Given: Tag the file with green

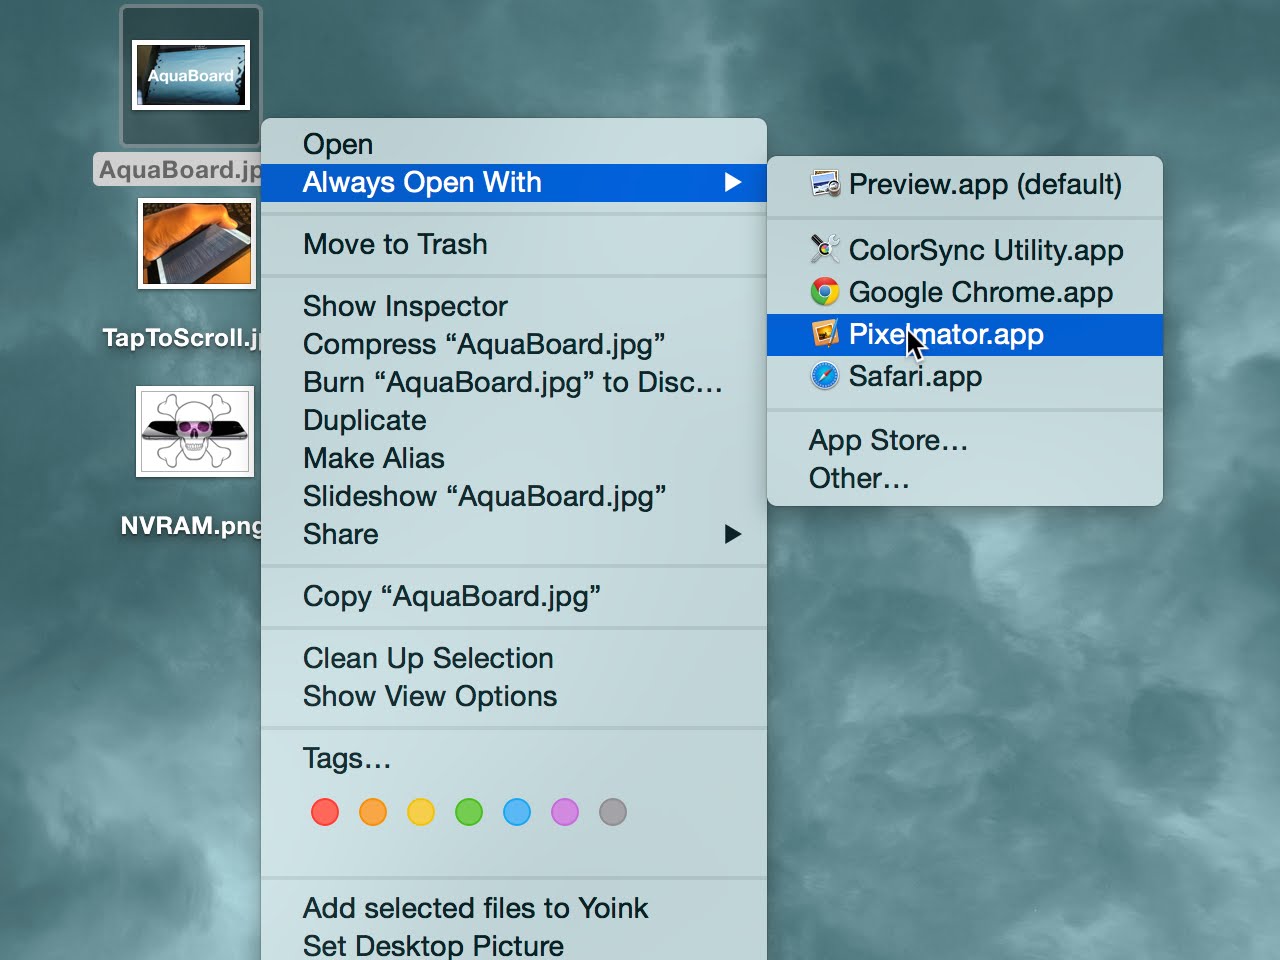Looking at the screenshot, I should tap(469, 812).
